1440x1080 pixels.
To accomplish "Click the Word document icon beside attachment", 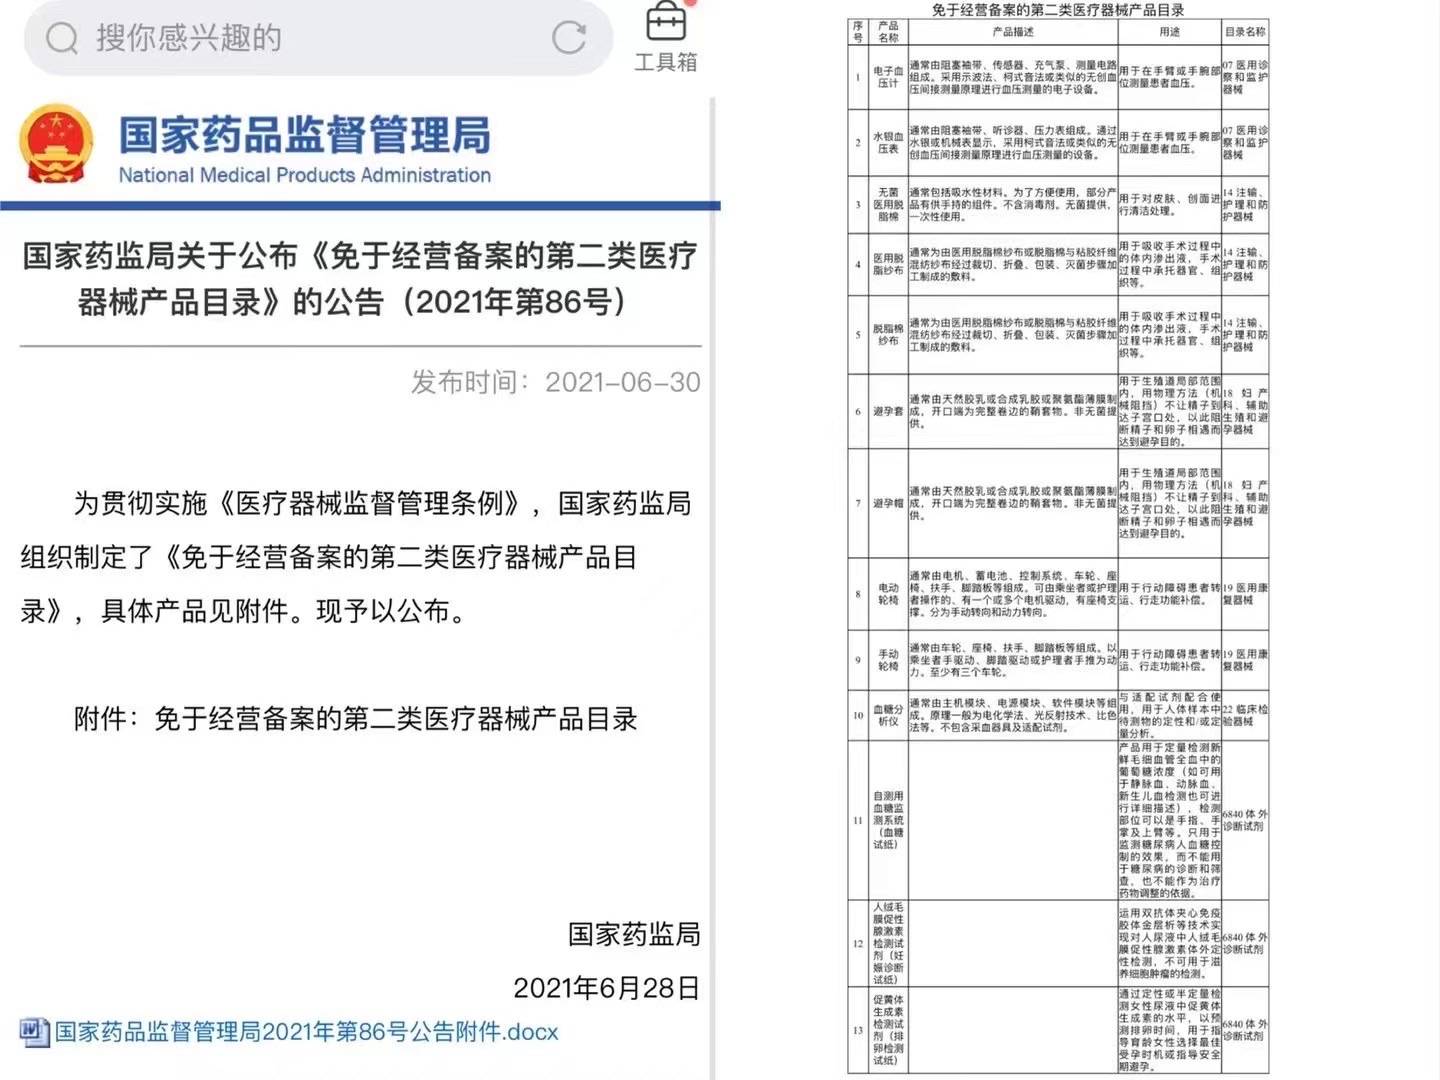I will click(33, 1032).
